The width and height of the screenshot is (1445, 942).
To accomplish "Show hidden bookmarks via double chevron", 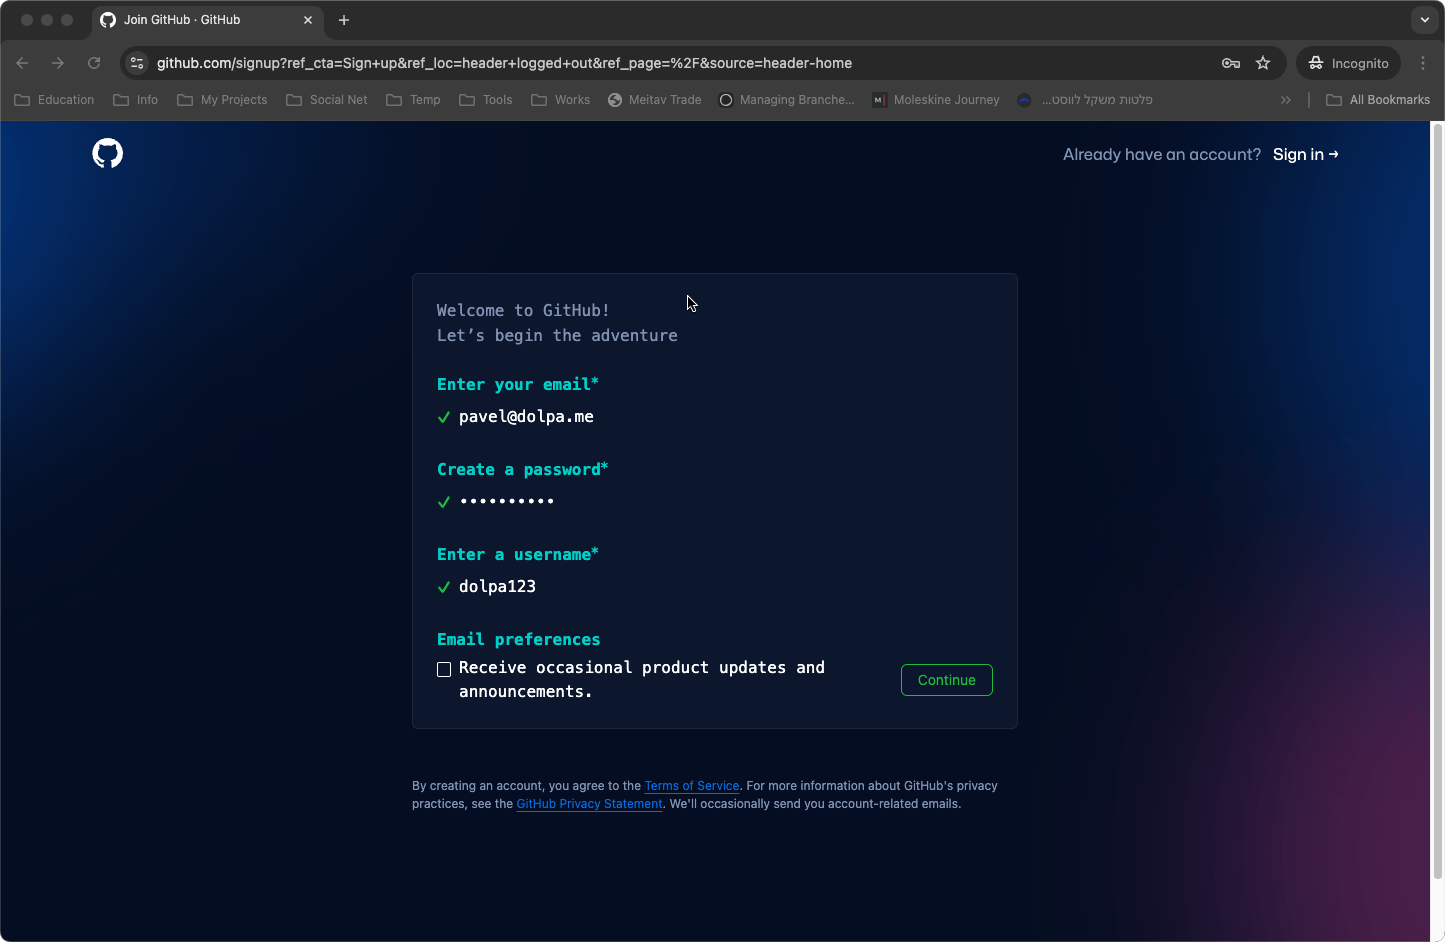I will click(1286, 100).
